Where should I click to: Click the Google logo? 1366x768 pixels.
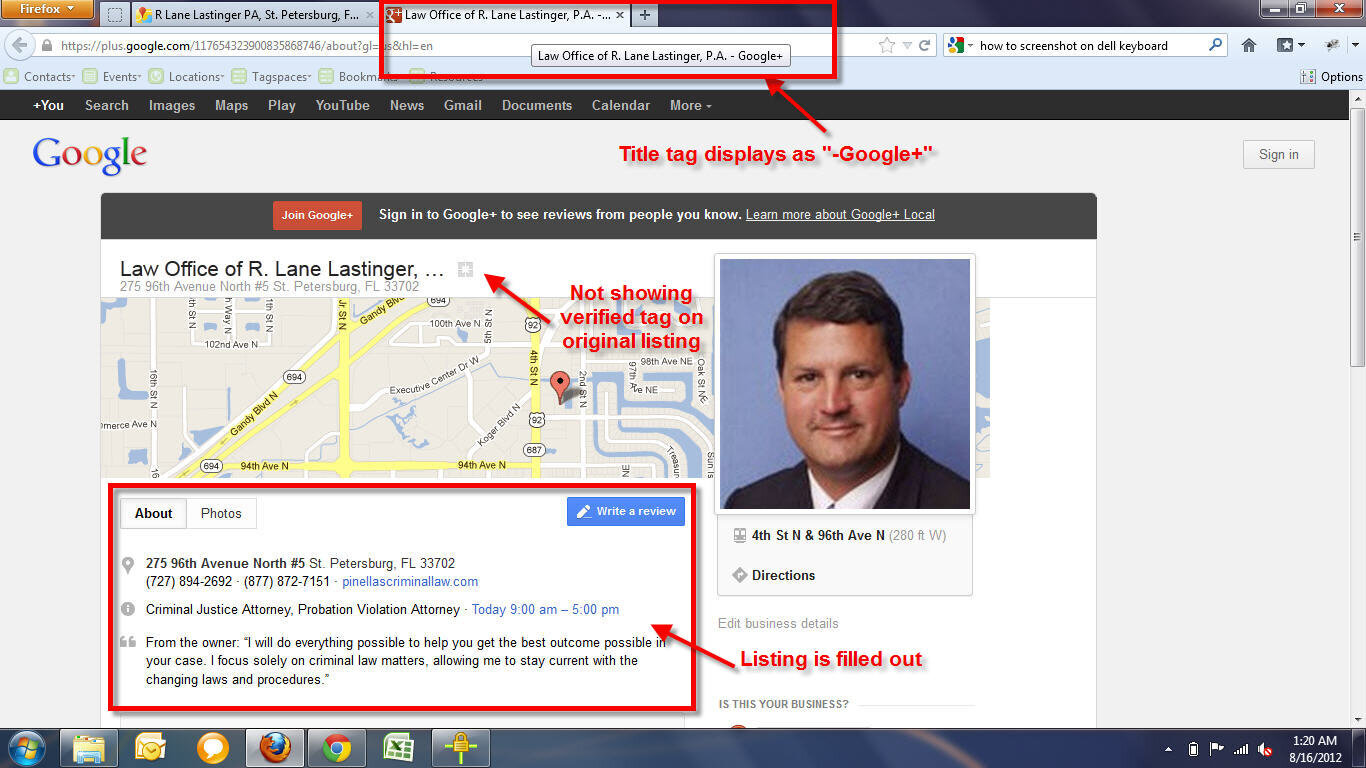click(90, 156)
